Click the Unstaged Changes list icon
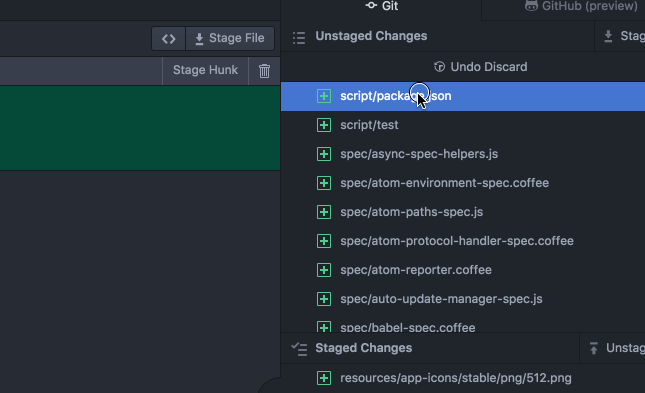This screenshot has height=393, width=645. 299,37
